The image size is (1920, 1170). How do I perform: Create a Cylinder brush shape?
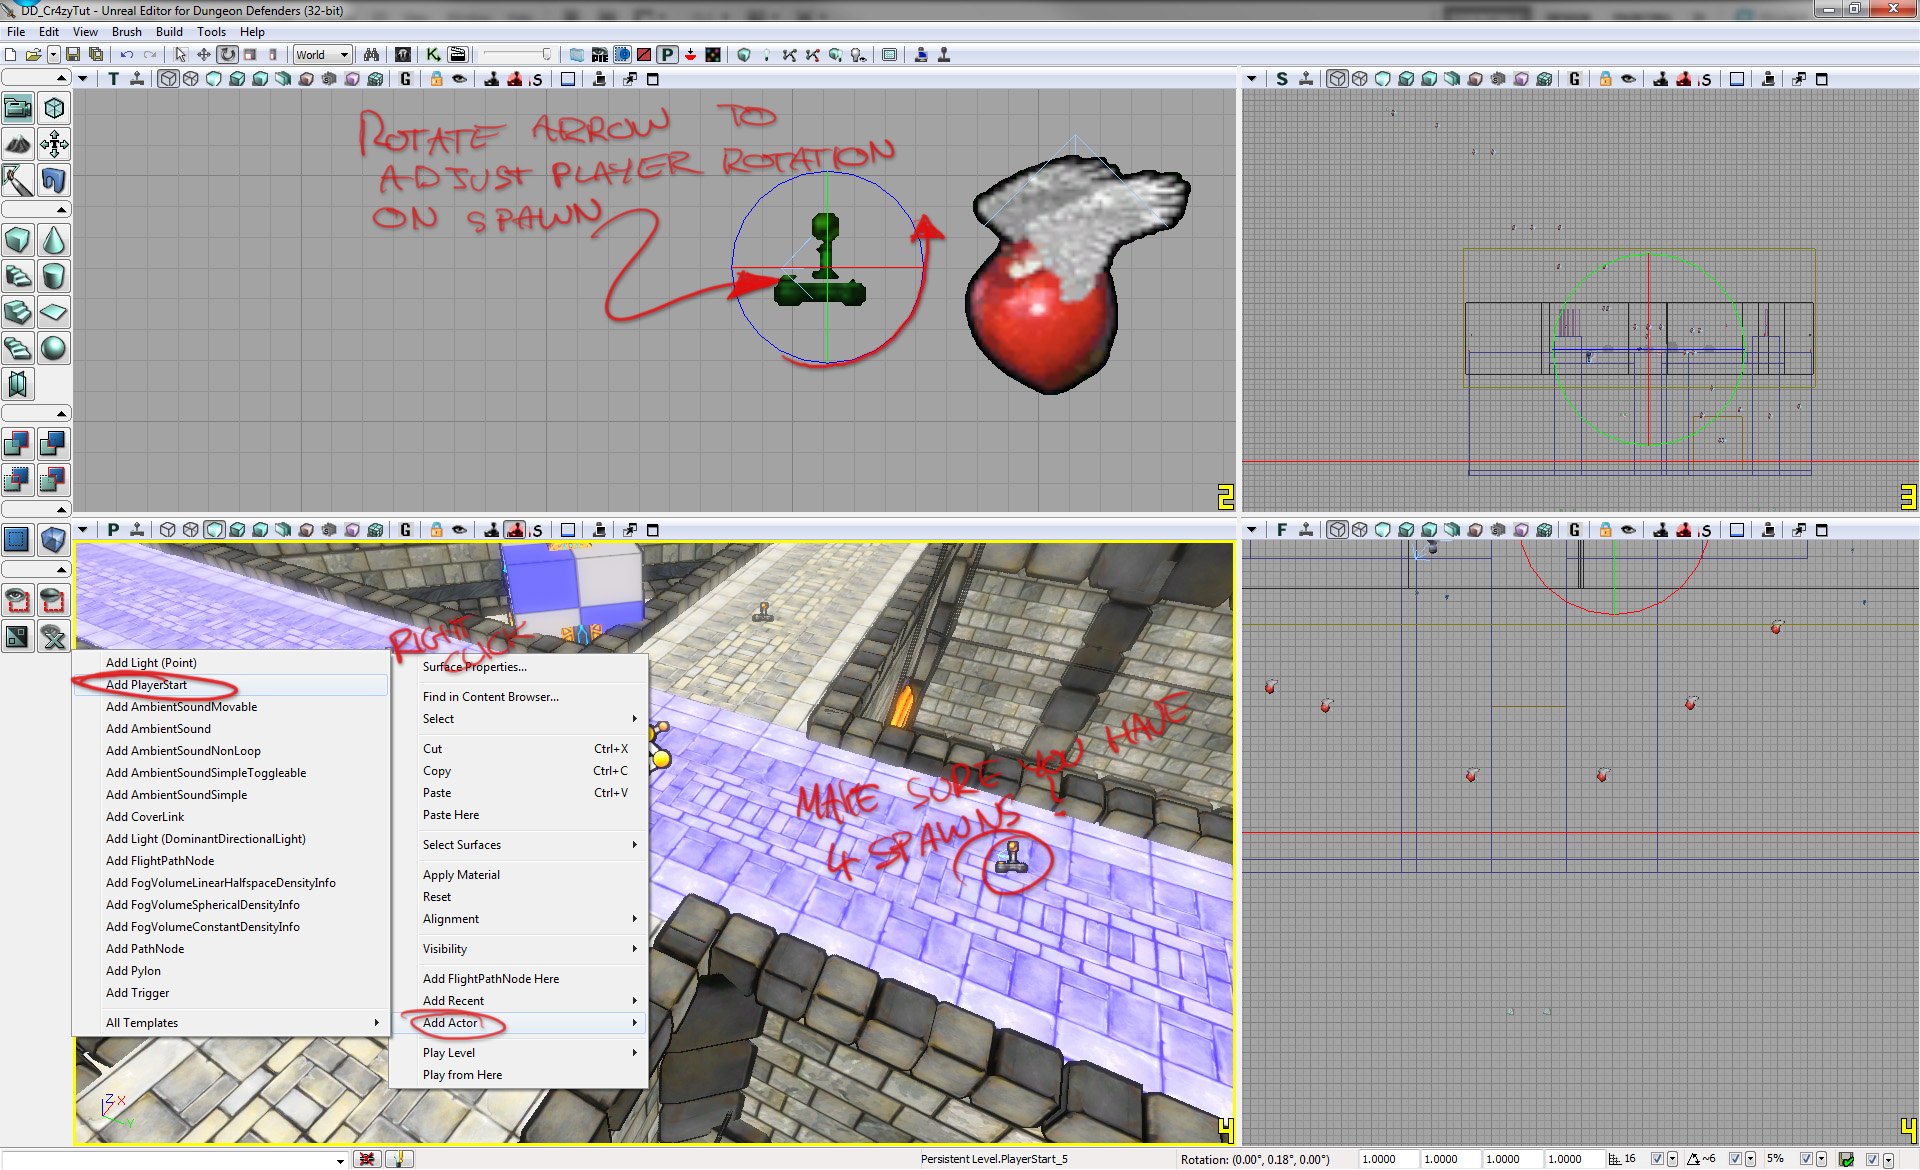pyautogui.click(x=54, y=276)
